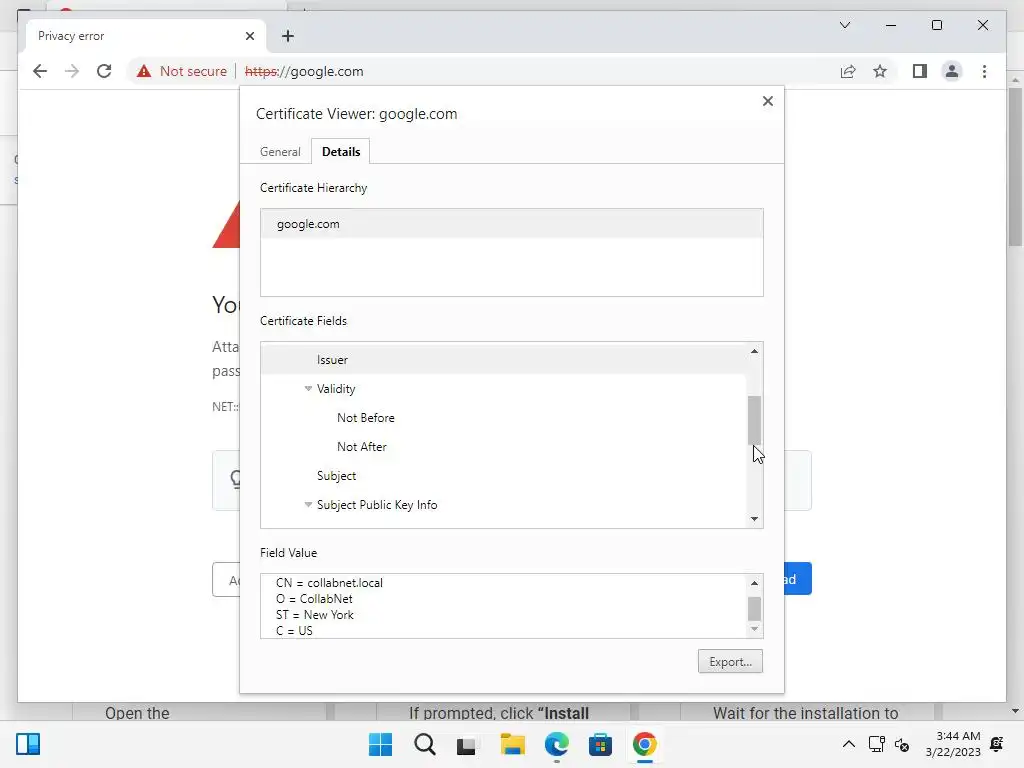Share this page icon in address bar

tap(848, 71)
